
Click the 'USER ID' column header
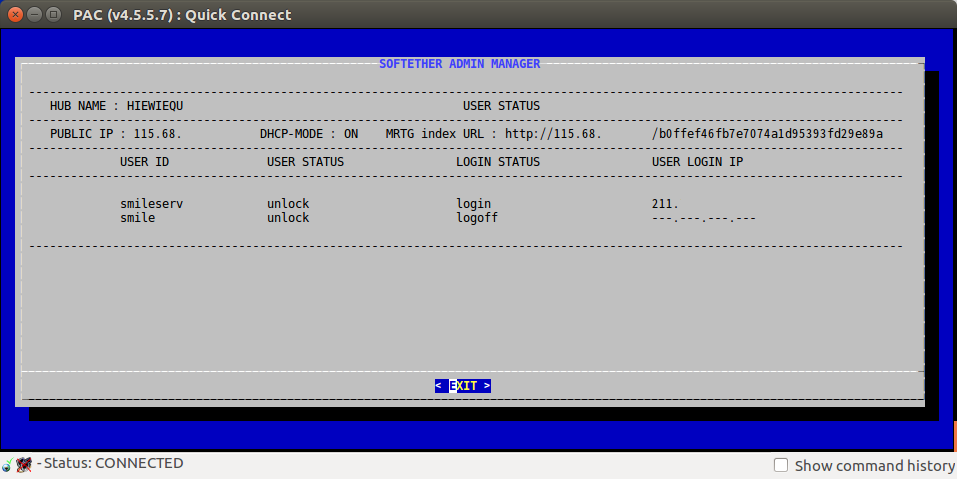(145, 162)
